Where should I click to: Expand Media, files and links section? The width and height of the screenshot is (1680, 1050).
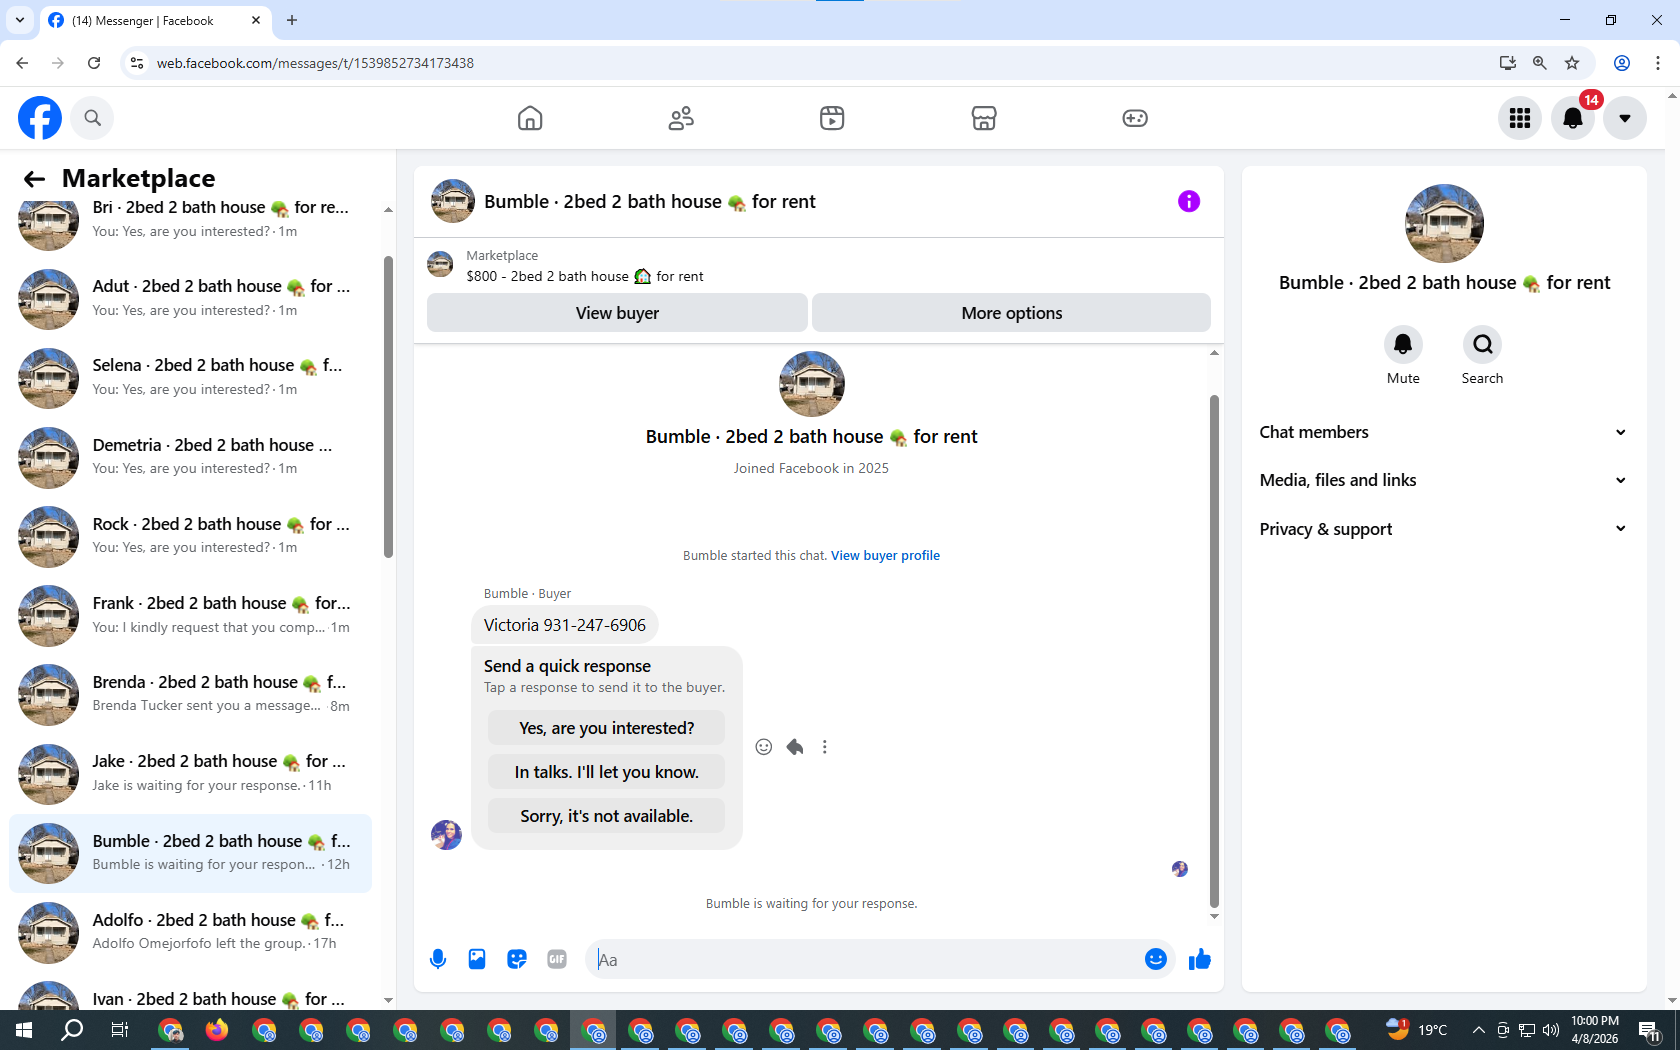[x=1443, y=480]
